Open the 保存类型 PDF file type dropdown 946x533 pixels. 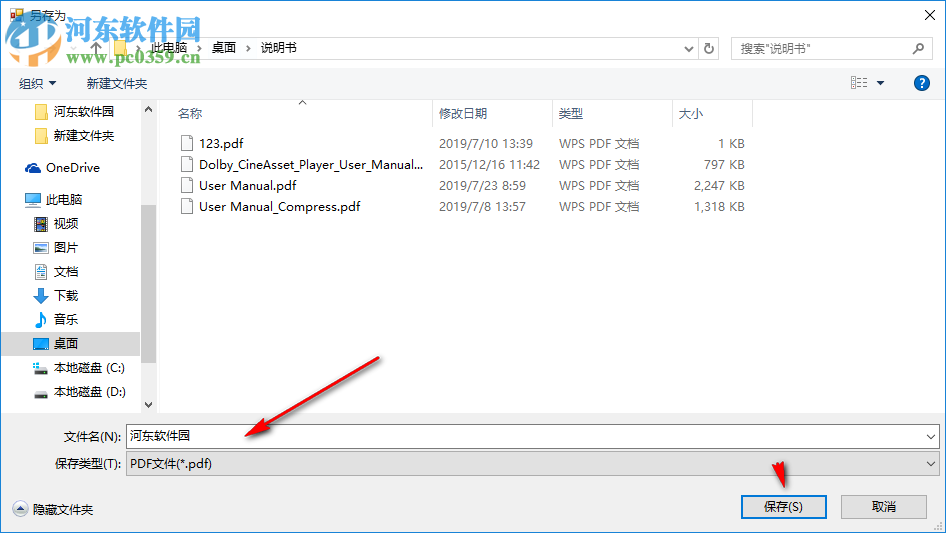point(532,464)
